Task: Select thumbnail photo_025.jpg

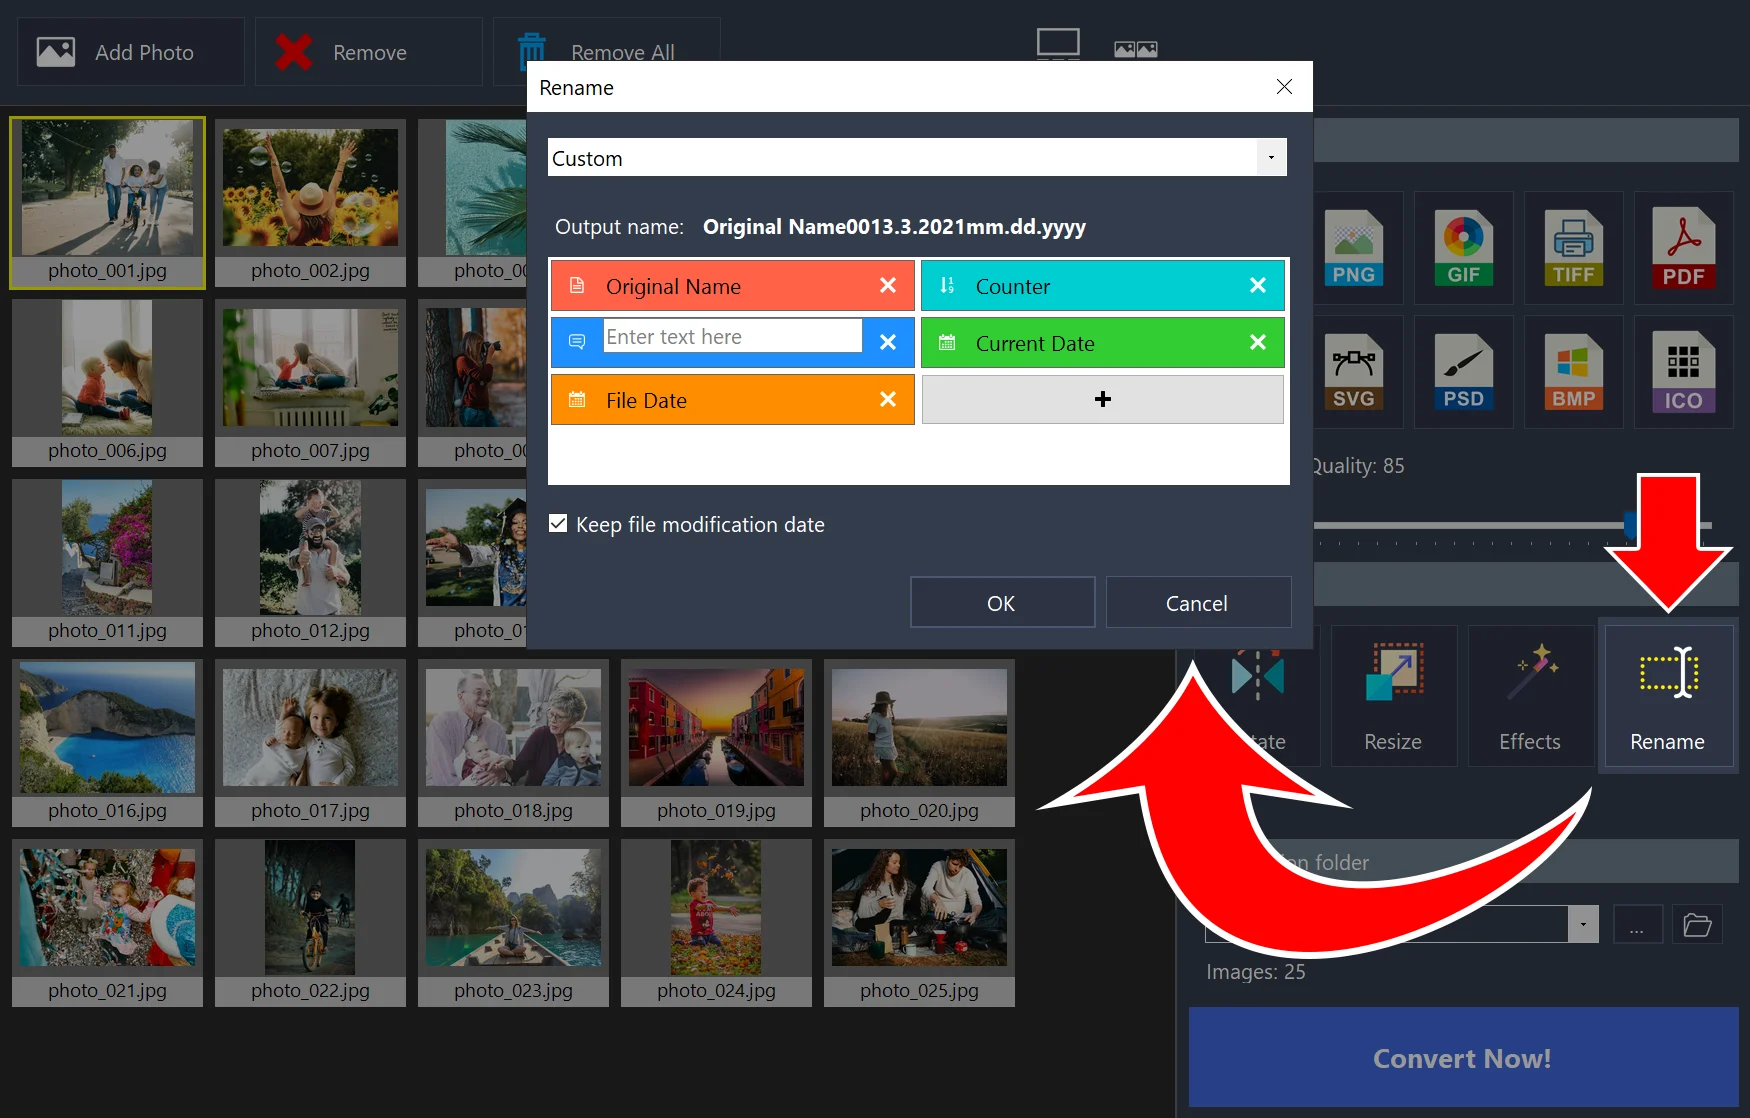Action: (x=919, y=923)
